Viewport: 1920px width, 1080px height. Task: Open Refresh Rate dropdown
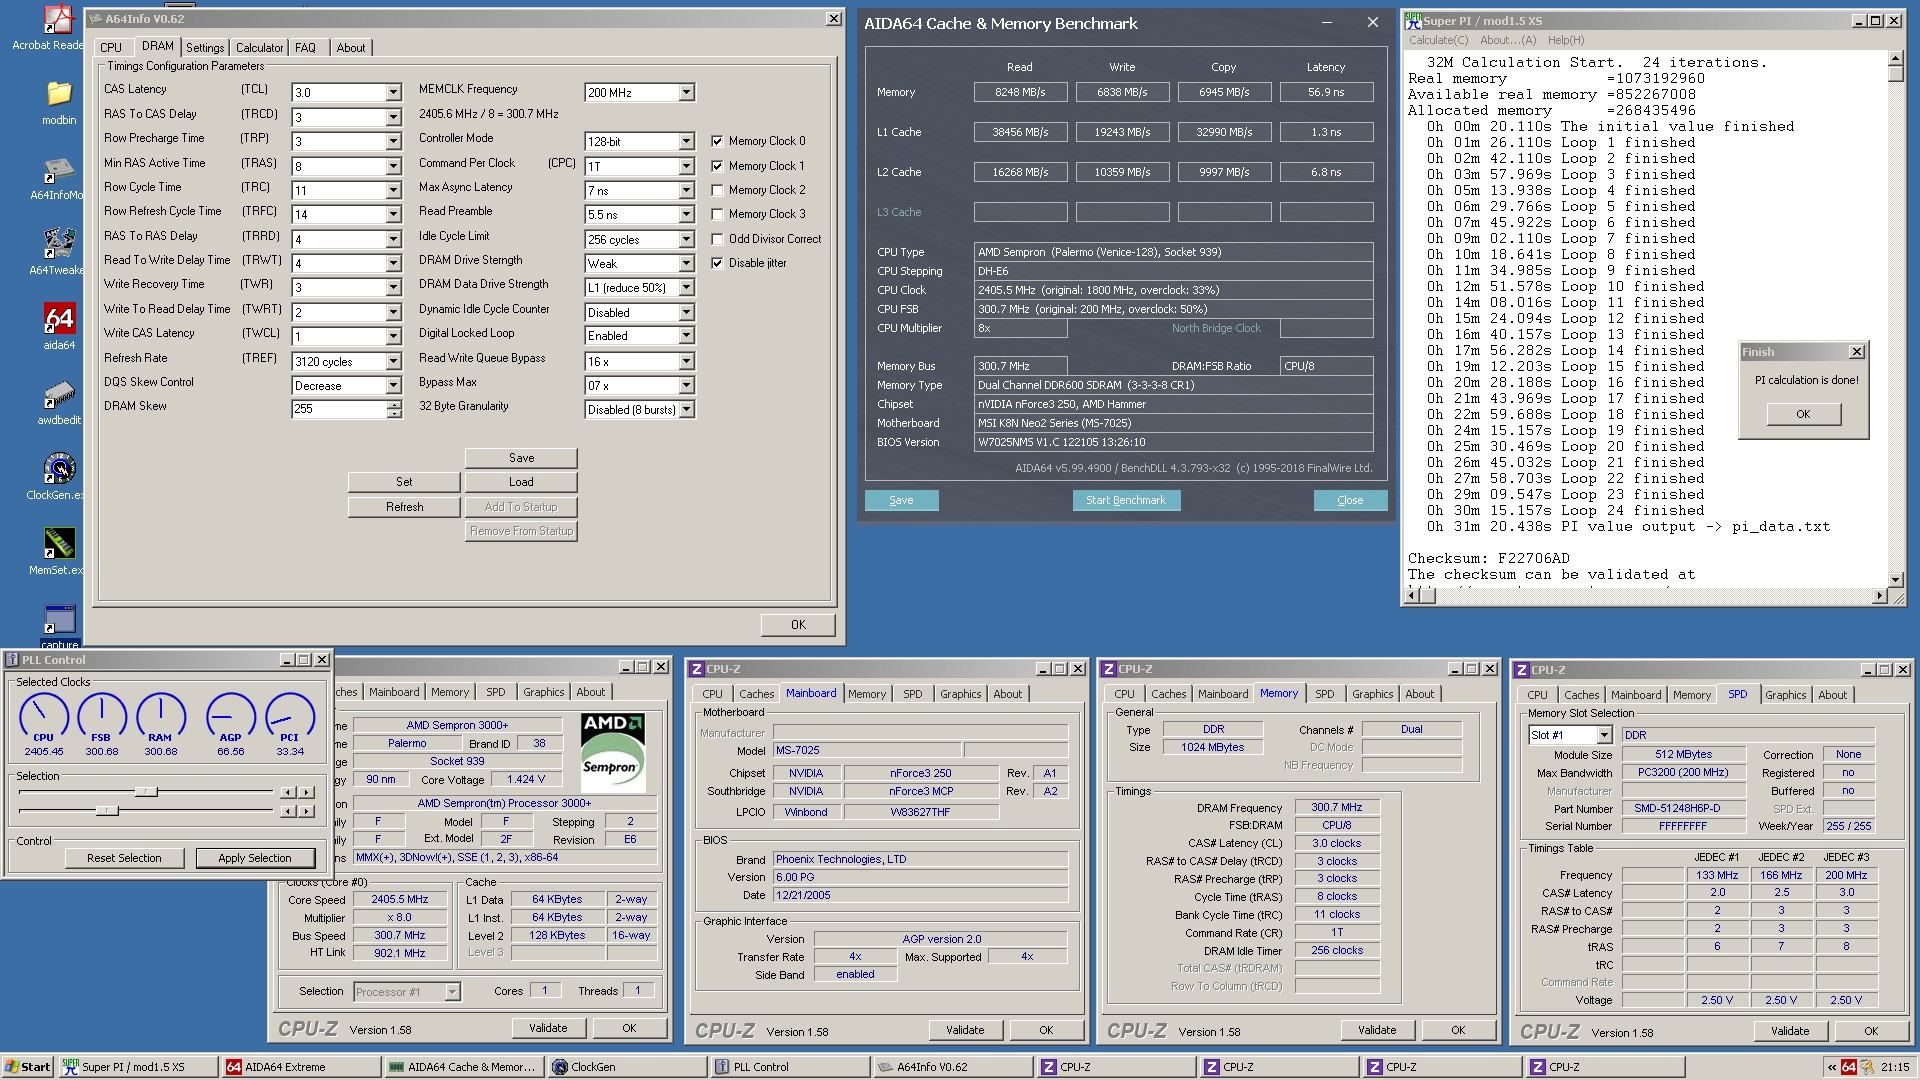[393, 361]
